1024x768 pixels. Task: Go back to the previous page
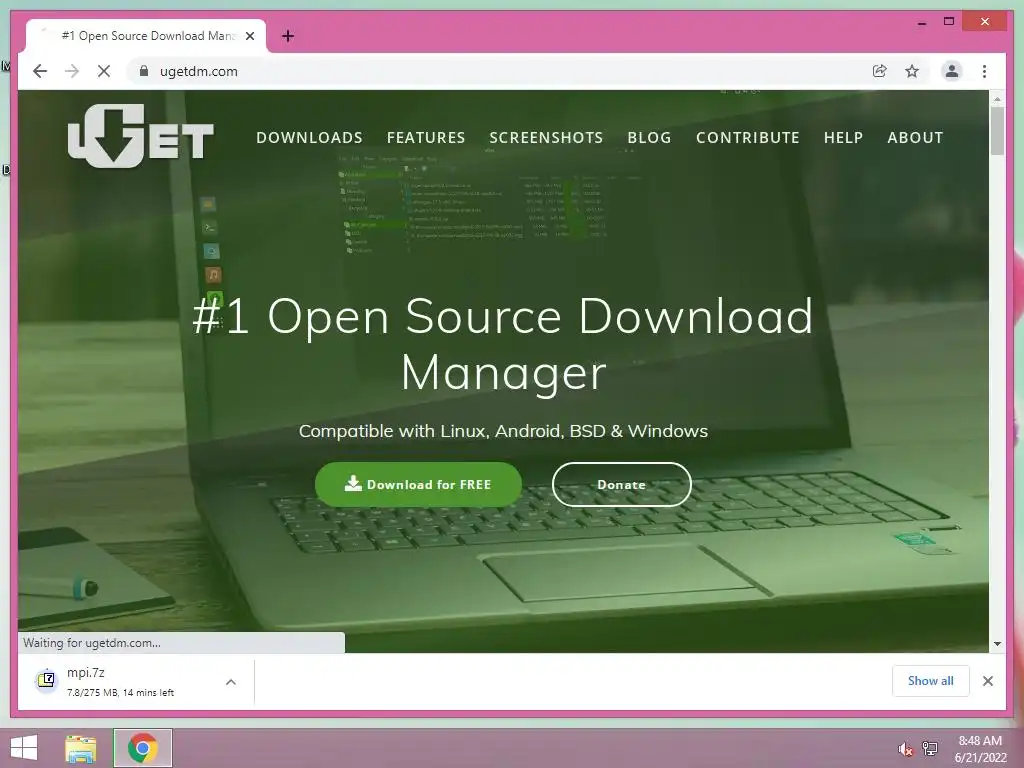pos(40,71)
